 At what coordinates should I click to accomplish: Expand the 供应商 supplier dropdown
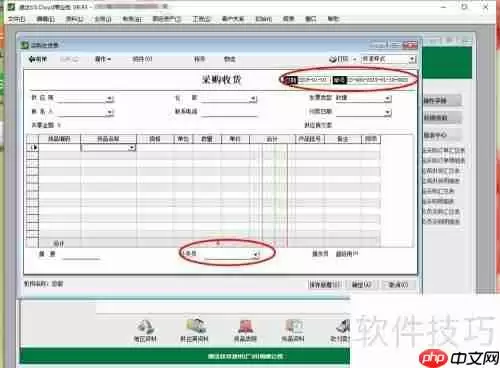pos(110,99)
